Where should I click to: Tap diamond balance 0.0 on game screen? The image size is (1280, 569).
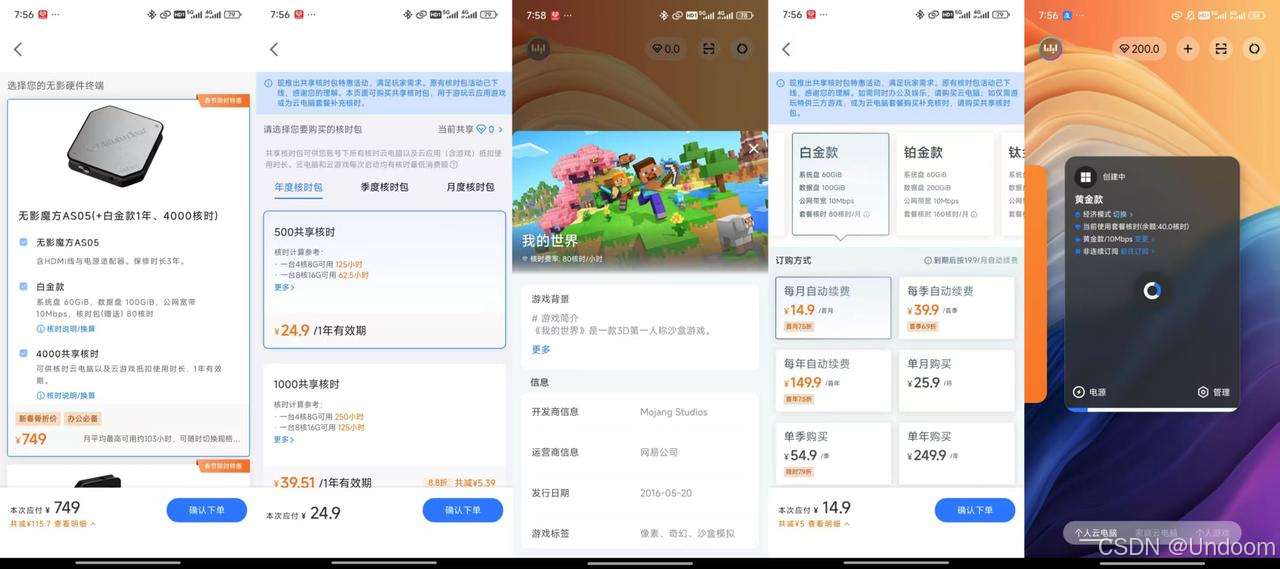point(666,48)
